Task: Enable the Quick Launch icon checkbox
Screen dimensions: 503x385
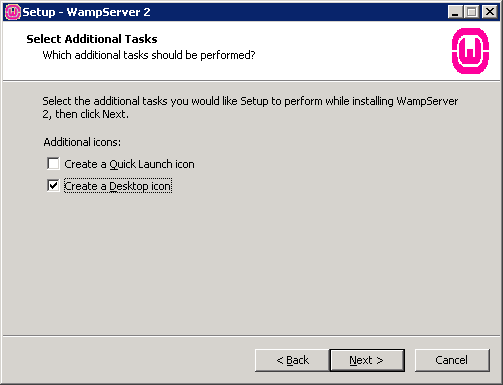Action: pos(53,164)
